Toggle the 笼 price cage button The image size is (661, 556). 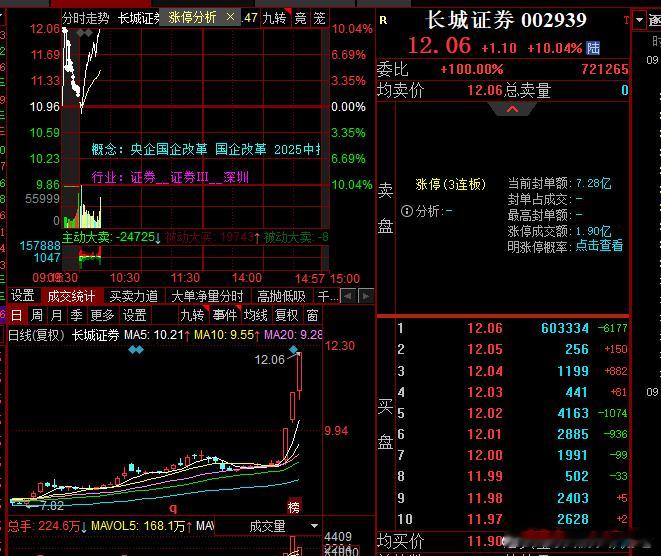(319, 19)
